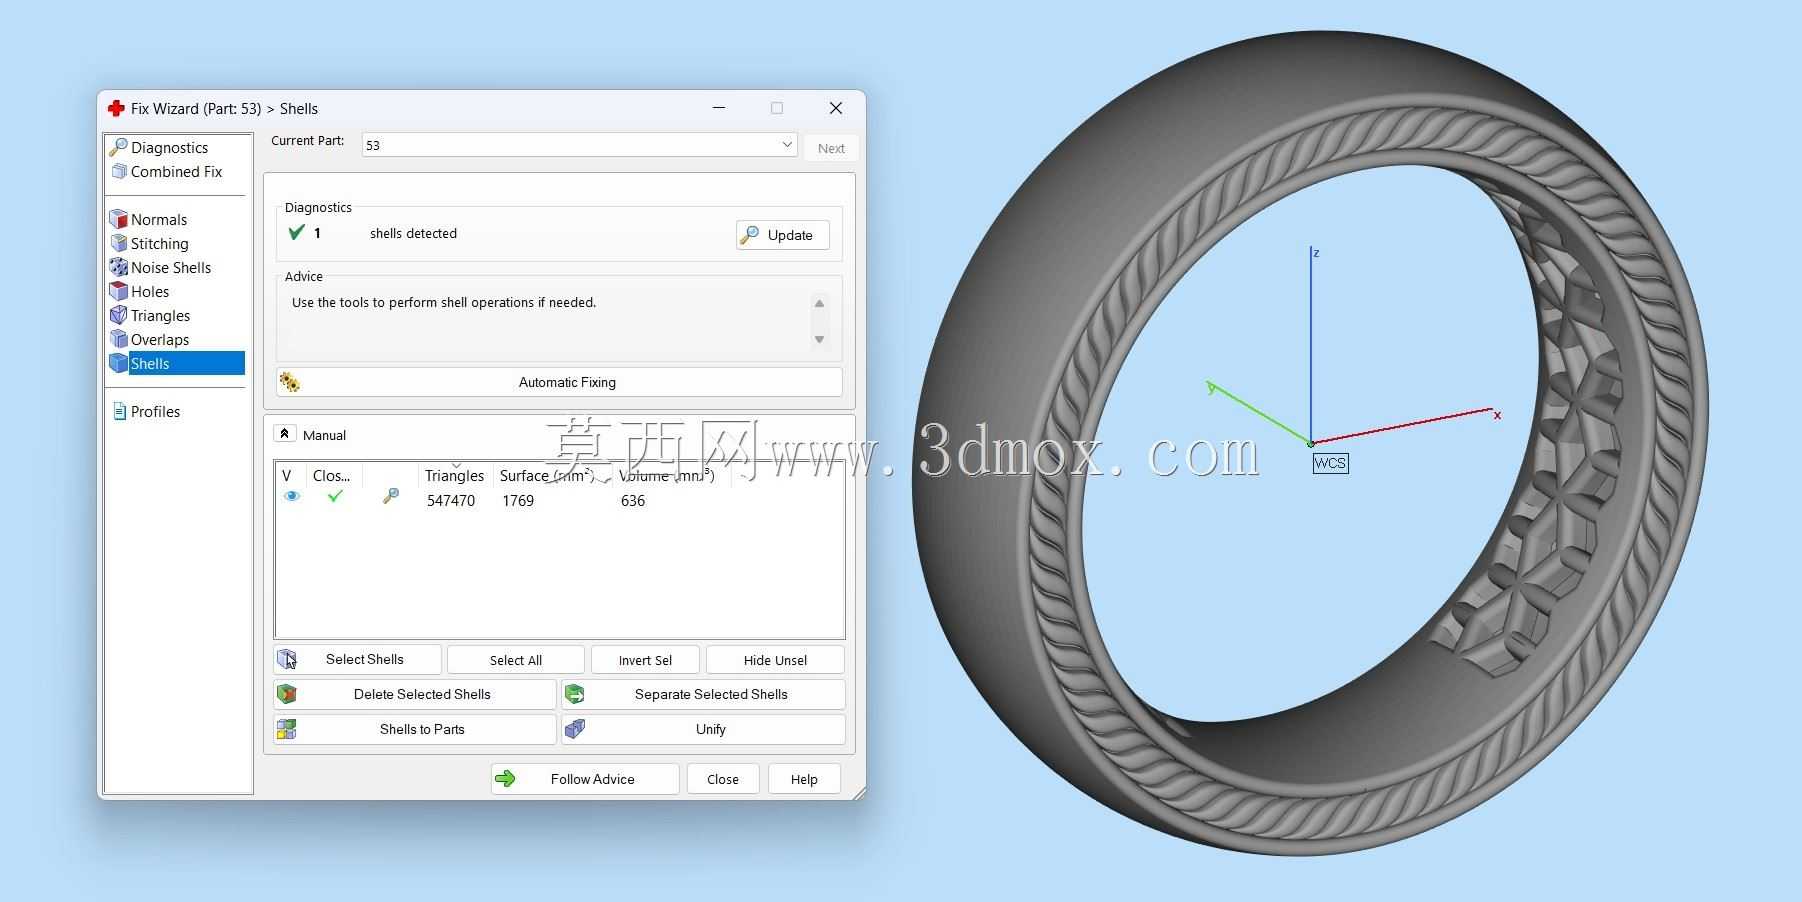Go to Normals fixing step
The image size is (1802, 902).
coord(159,220)
